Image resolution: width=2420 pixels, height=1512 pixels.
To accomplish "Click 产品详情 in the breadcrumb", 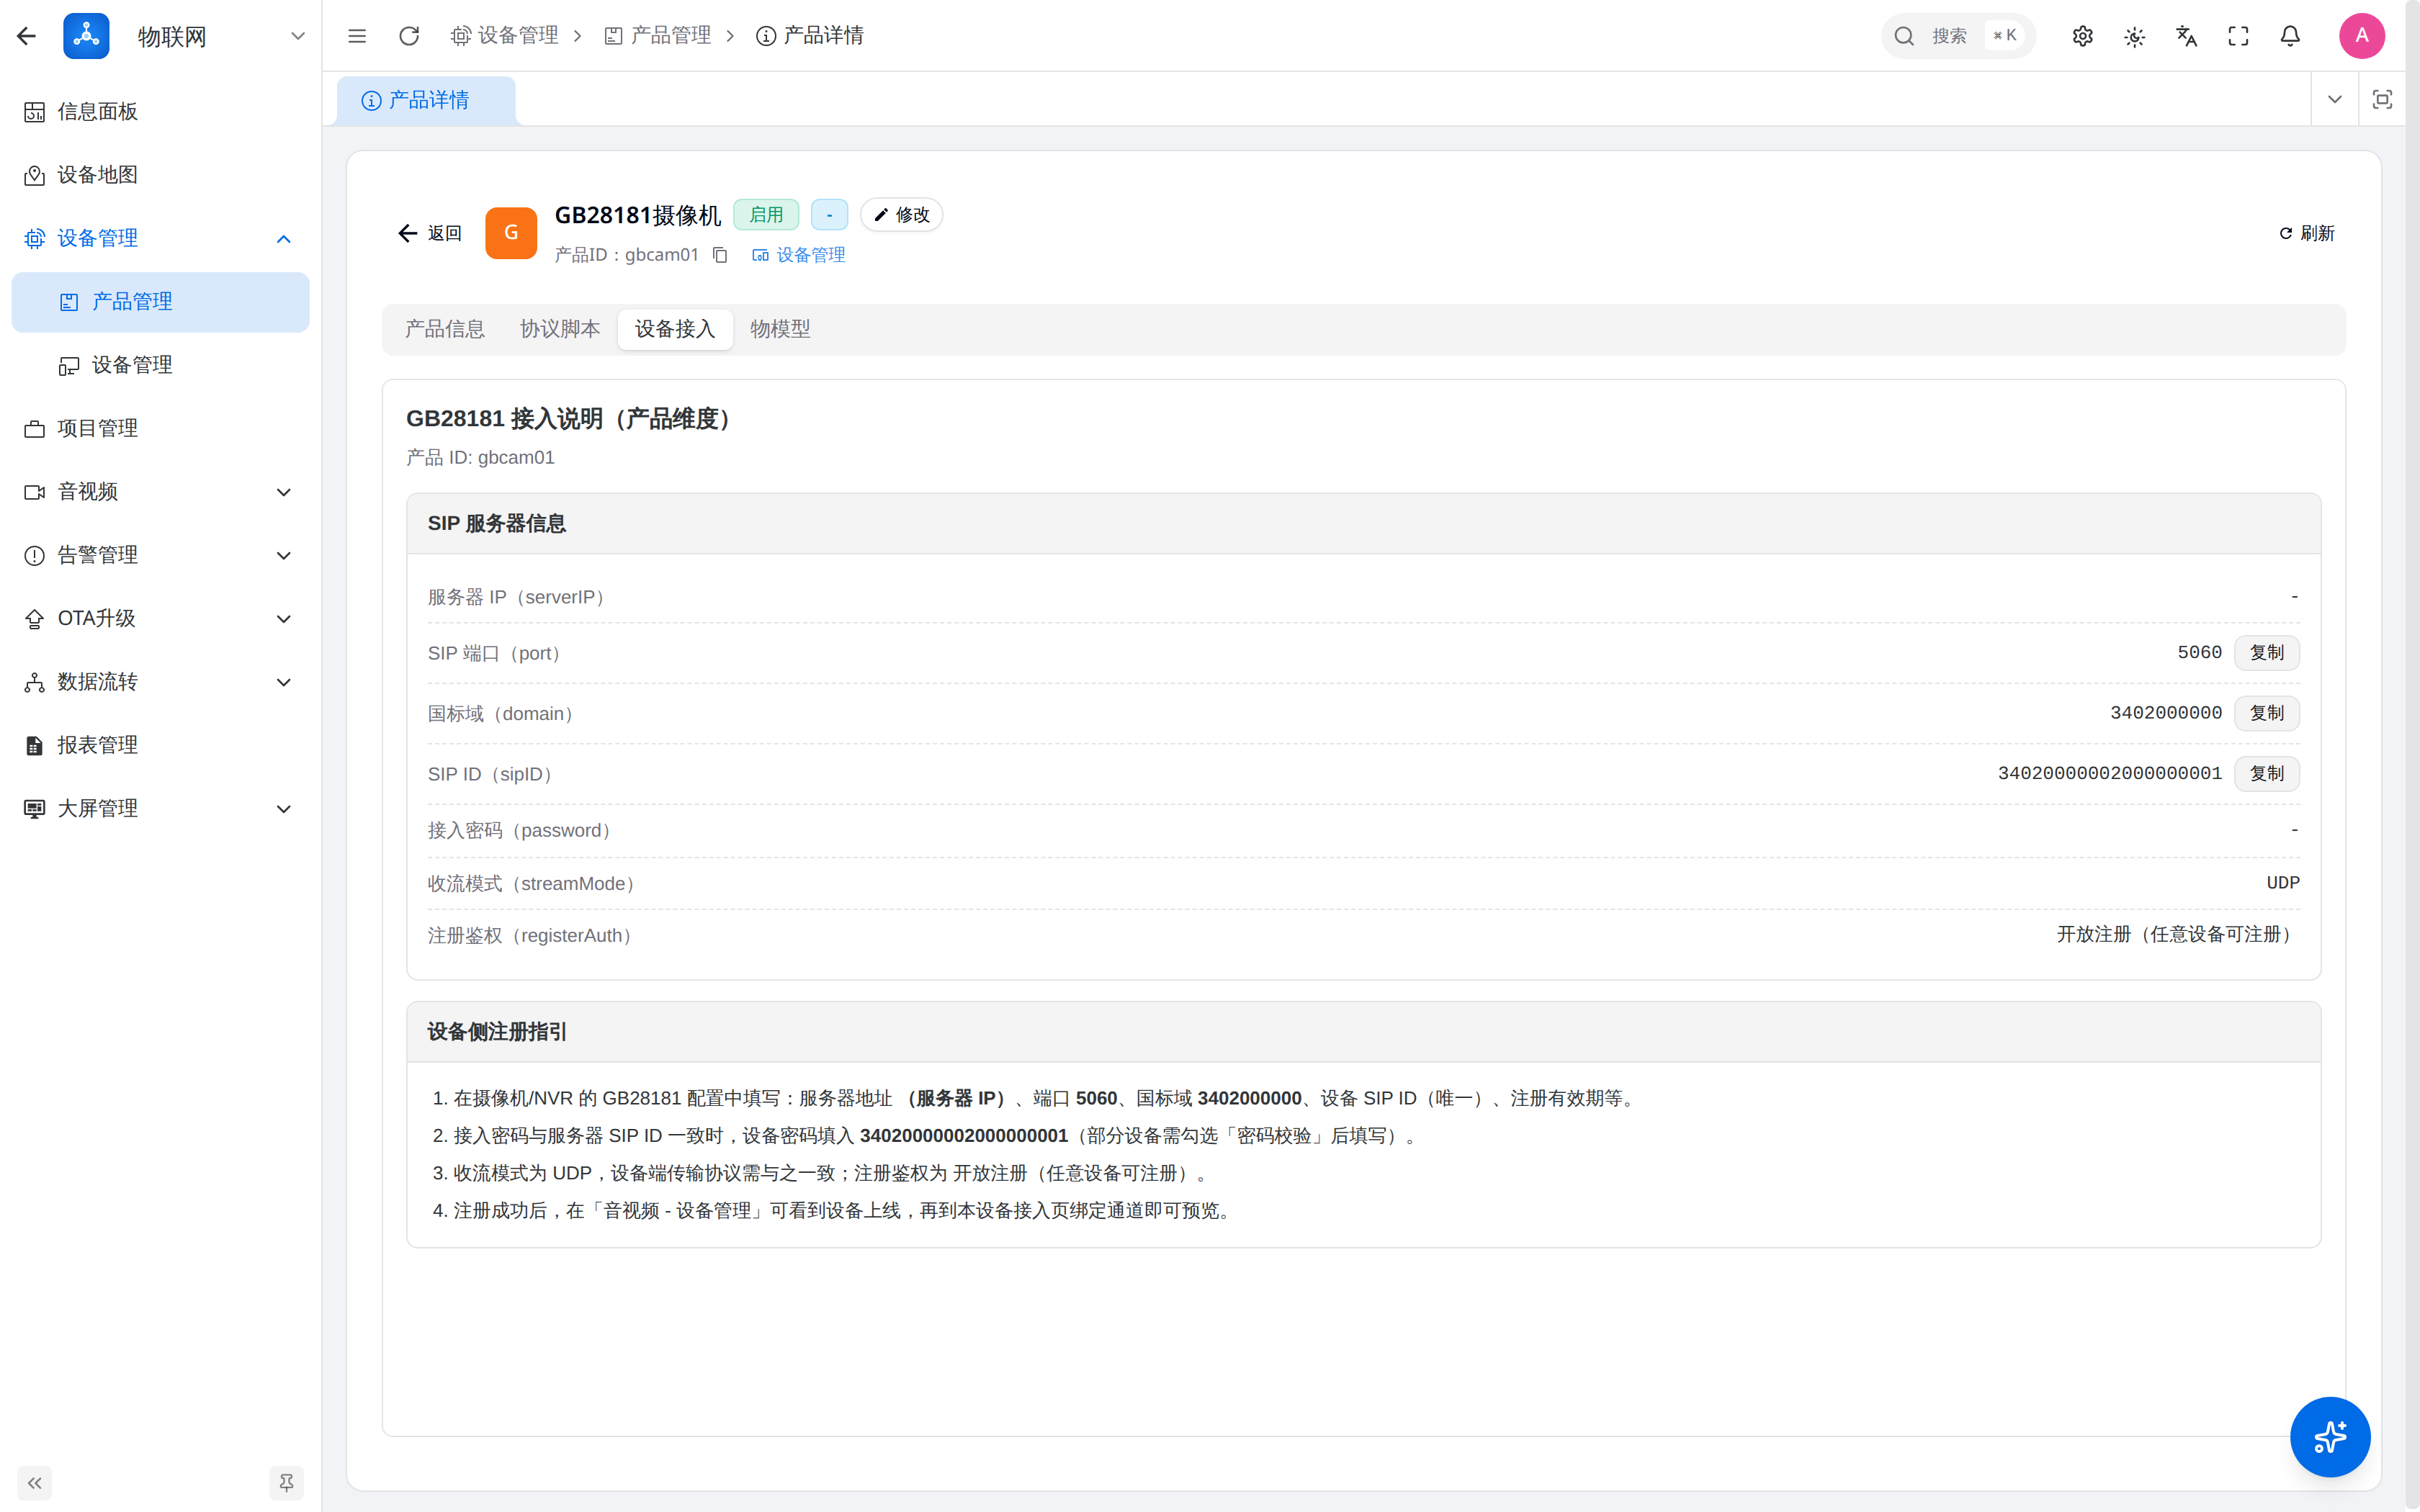I will [x=810, y=36].
